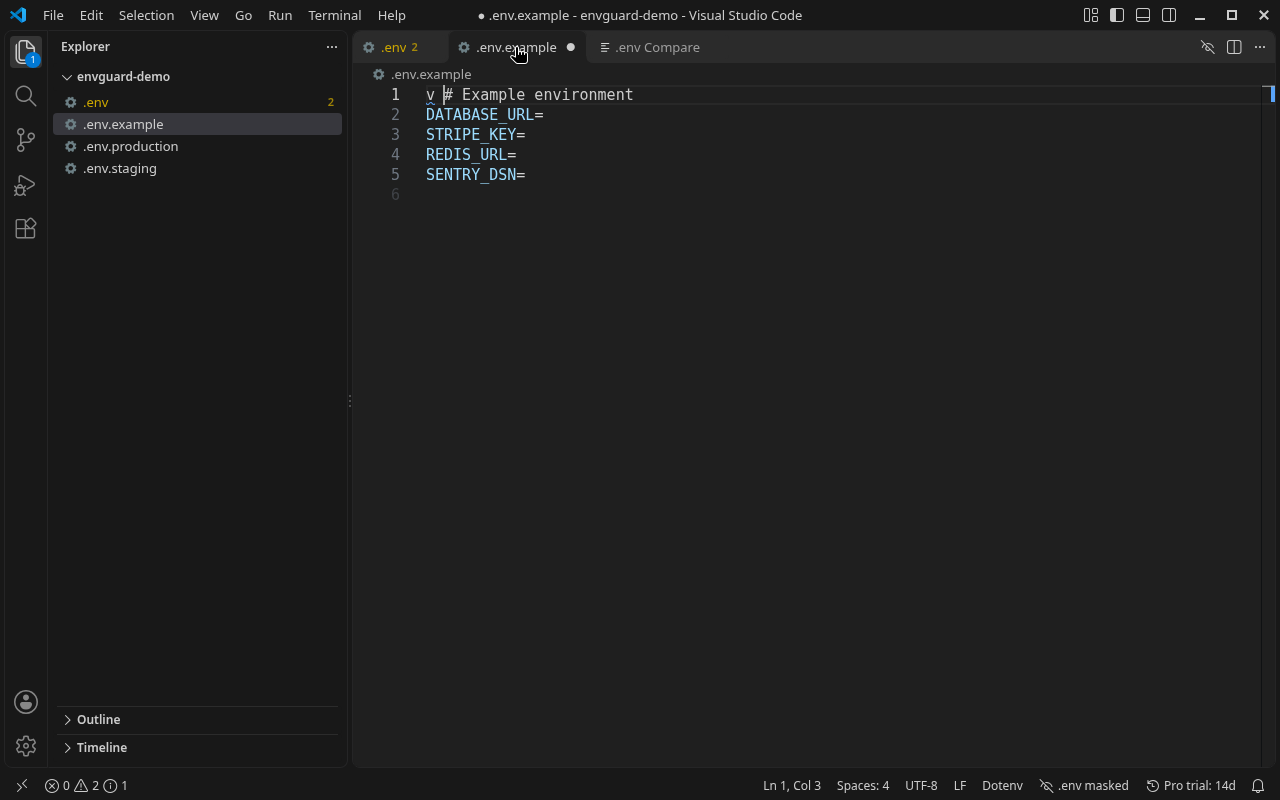Open editor more actions menu
1280x800 pixels.
coord(1260,47)
